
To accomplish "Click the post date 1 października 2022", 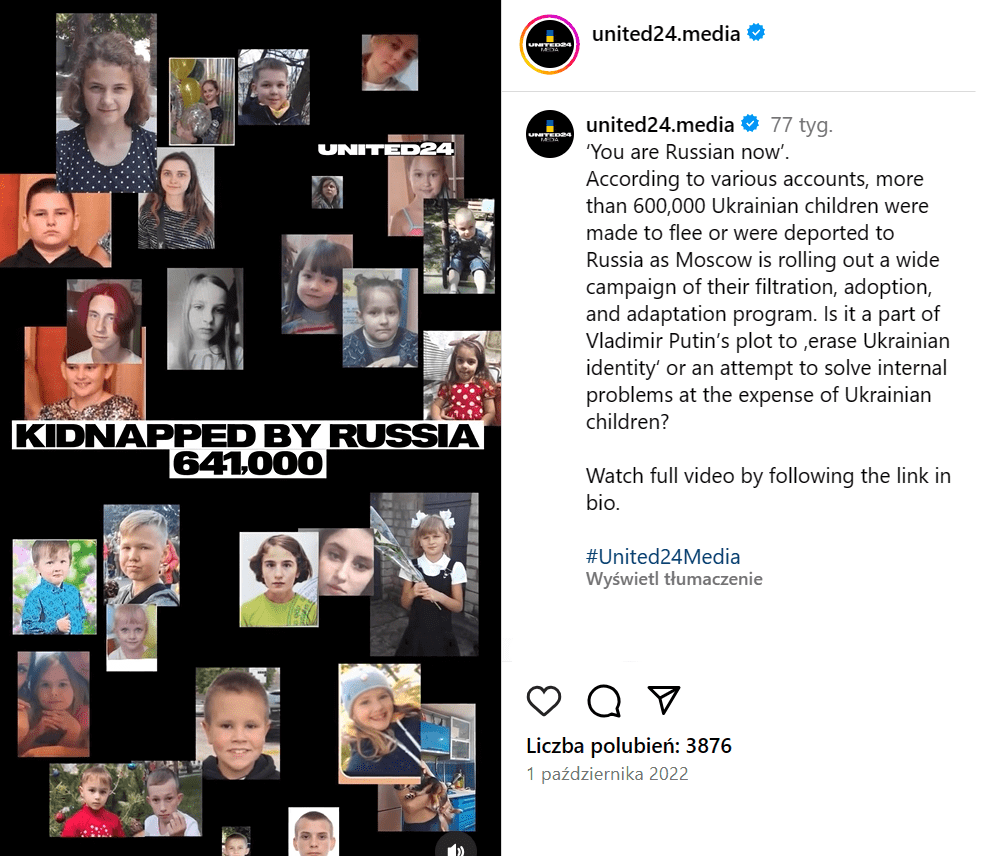I will 607,774.
